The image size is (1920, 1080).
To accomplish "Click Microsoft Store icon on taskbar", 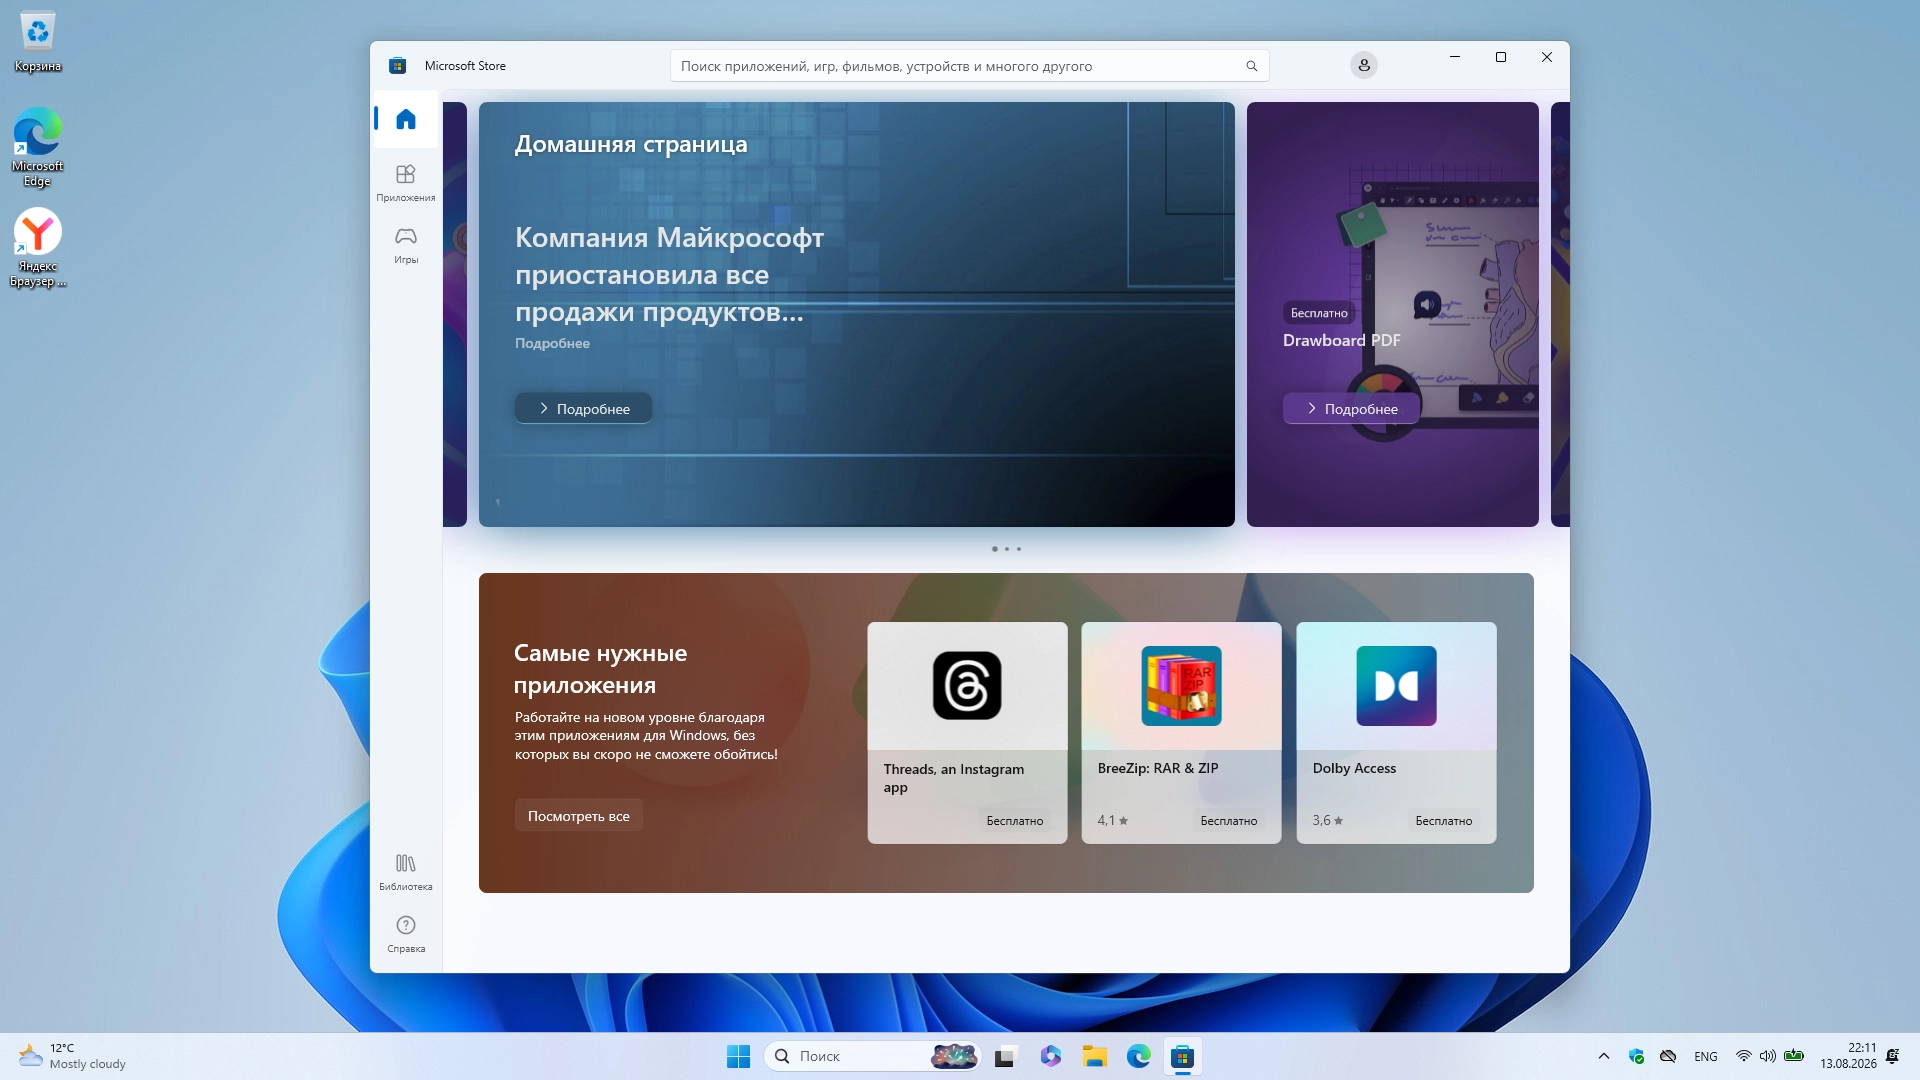I will [1182, 1056].
